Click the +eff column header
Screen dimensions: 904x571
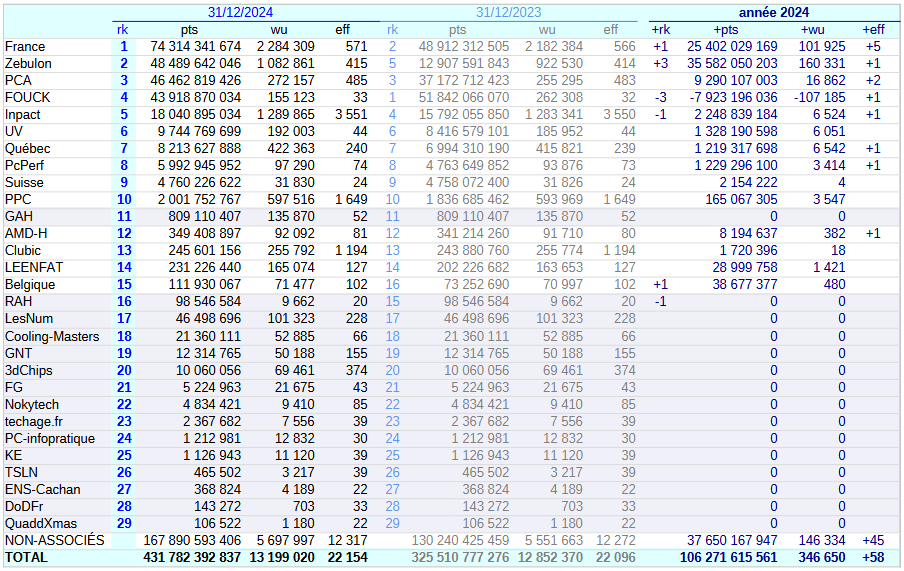(x=873, y=30)
